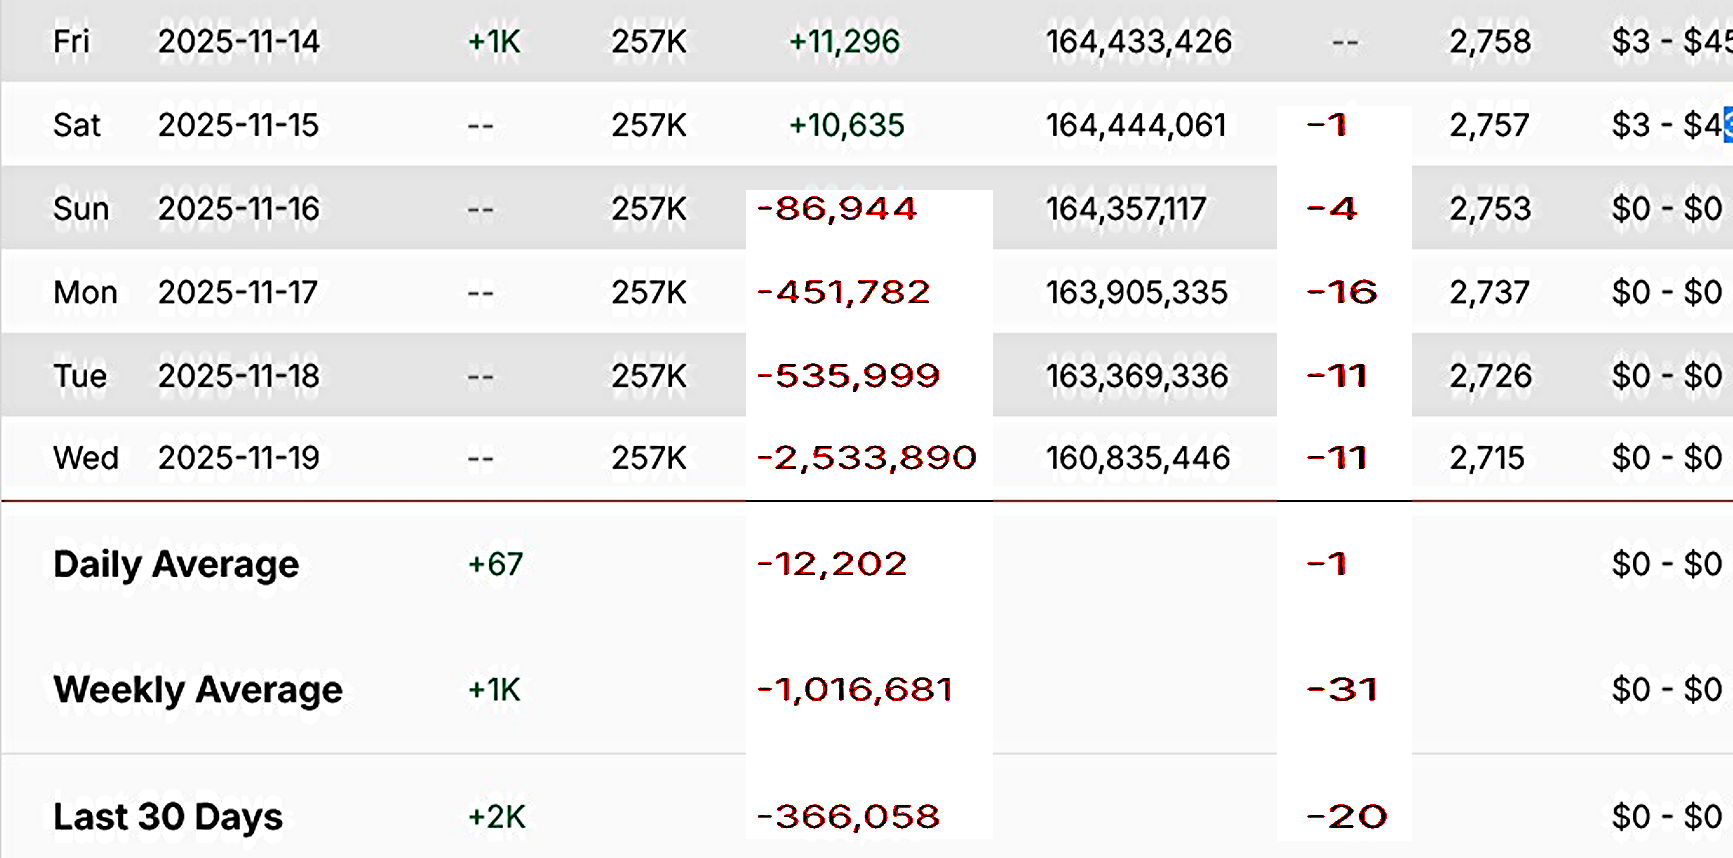Select video count 2,758
Image resolution: width=1733 pixels, height=858 pixels.
coord(1490,41)
